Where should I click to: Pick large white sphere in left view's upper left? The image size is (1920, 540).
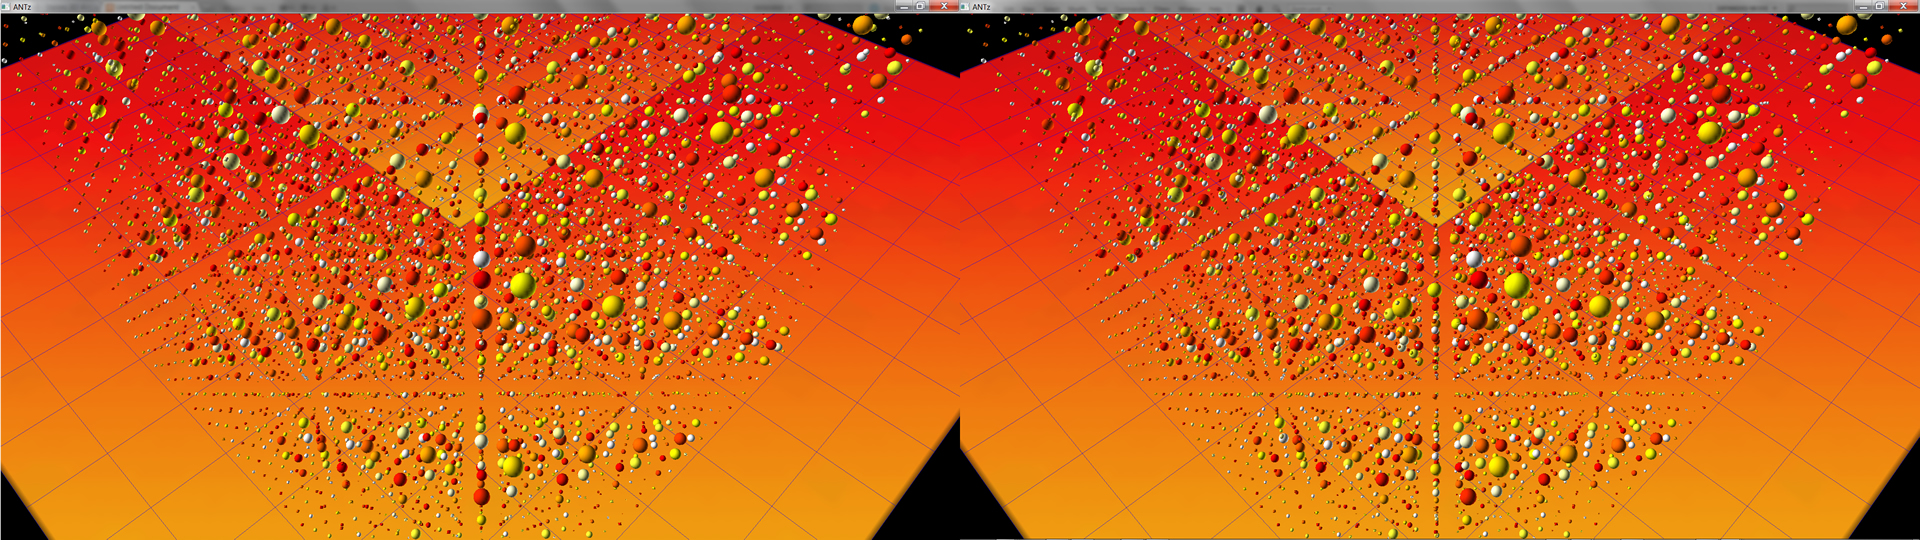click(x=281, y=114)
